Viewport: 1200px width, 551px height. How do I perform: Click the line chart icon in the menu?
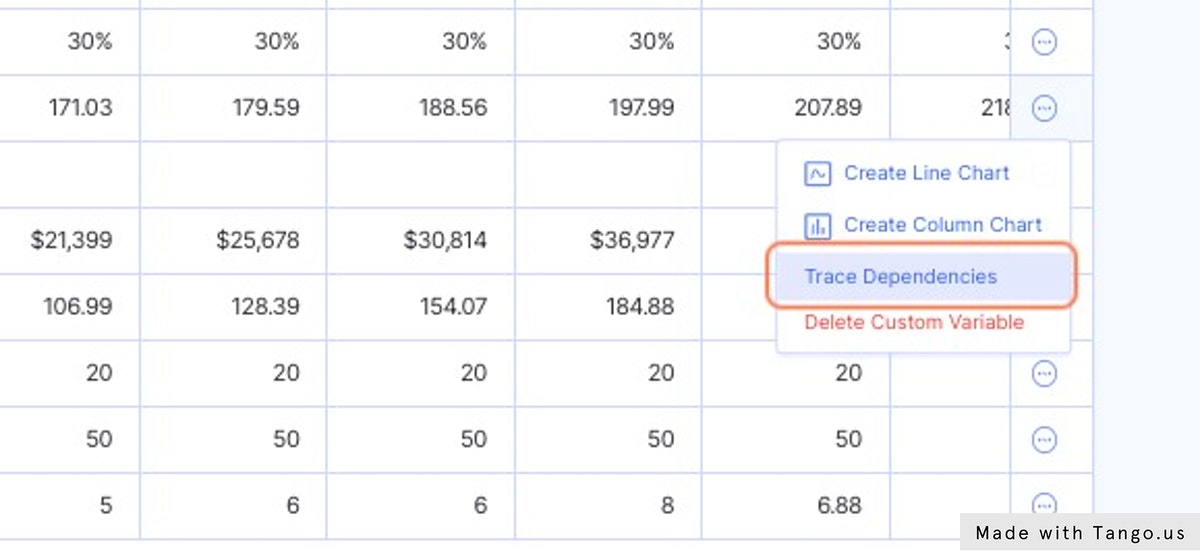(817, 174)
